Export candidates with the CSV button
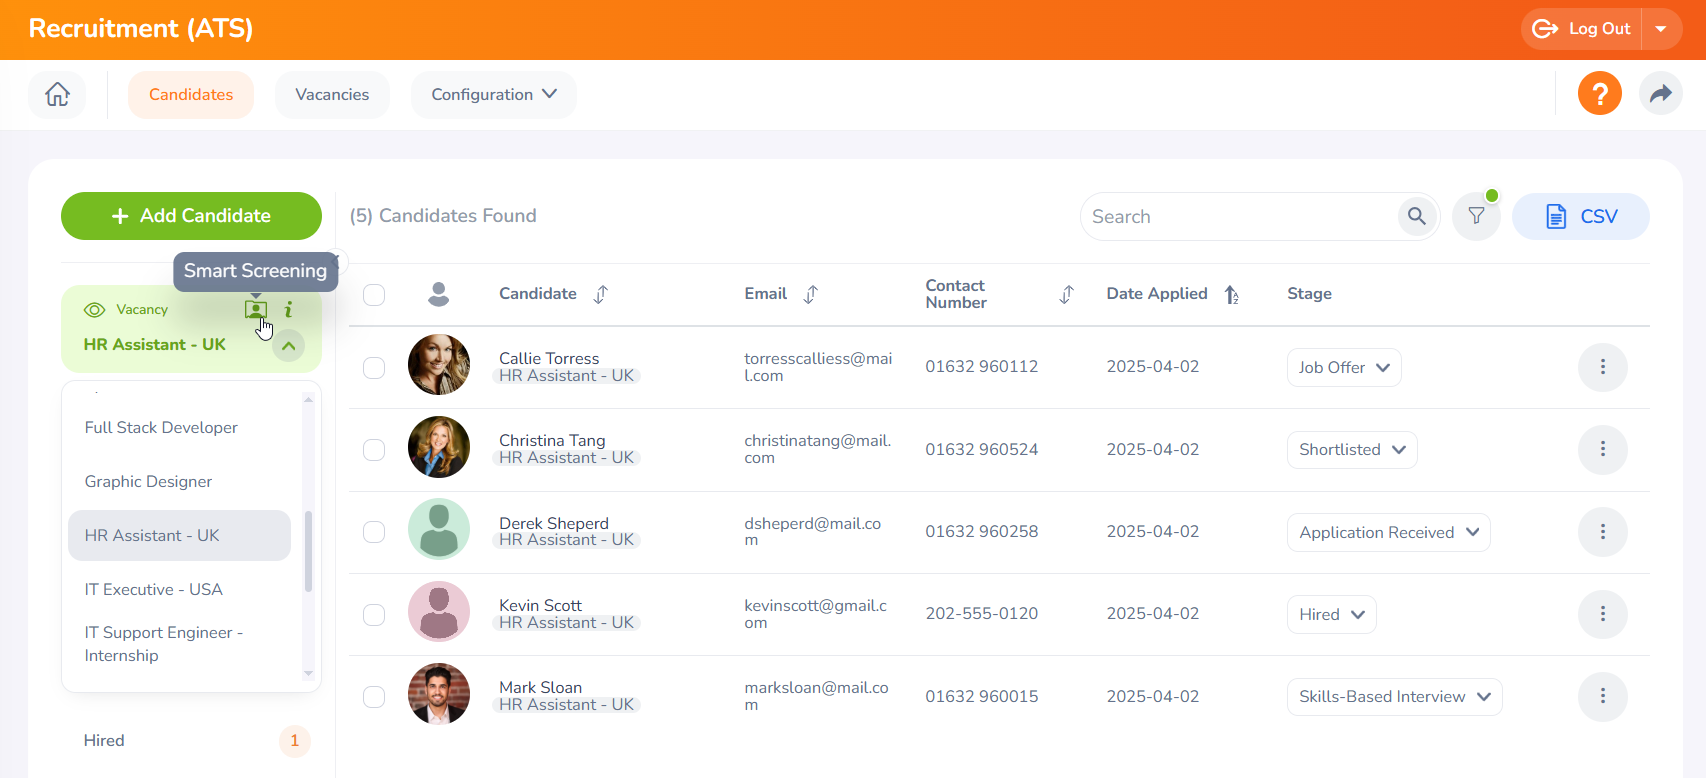The width and height of the screenshot is (1706, 778). point(1580,216)
